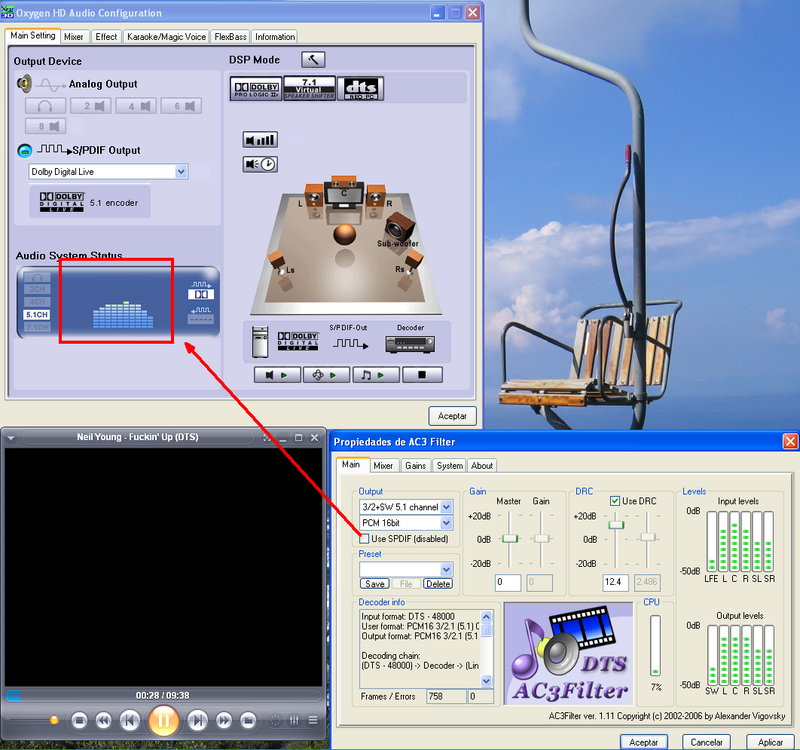Pause playback of Neil Young track
The width and height of the screenshot is (800, 750).
coord(163,720)
